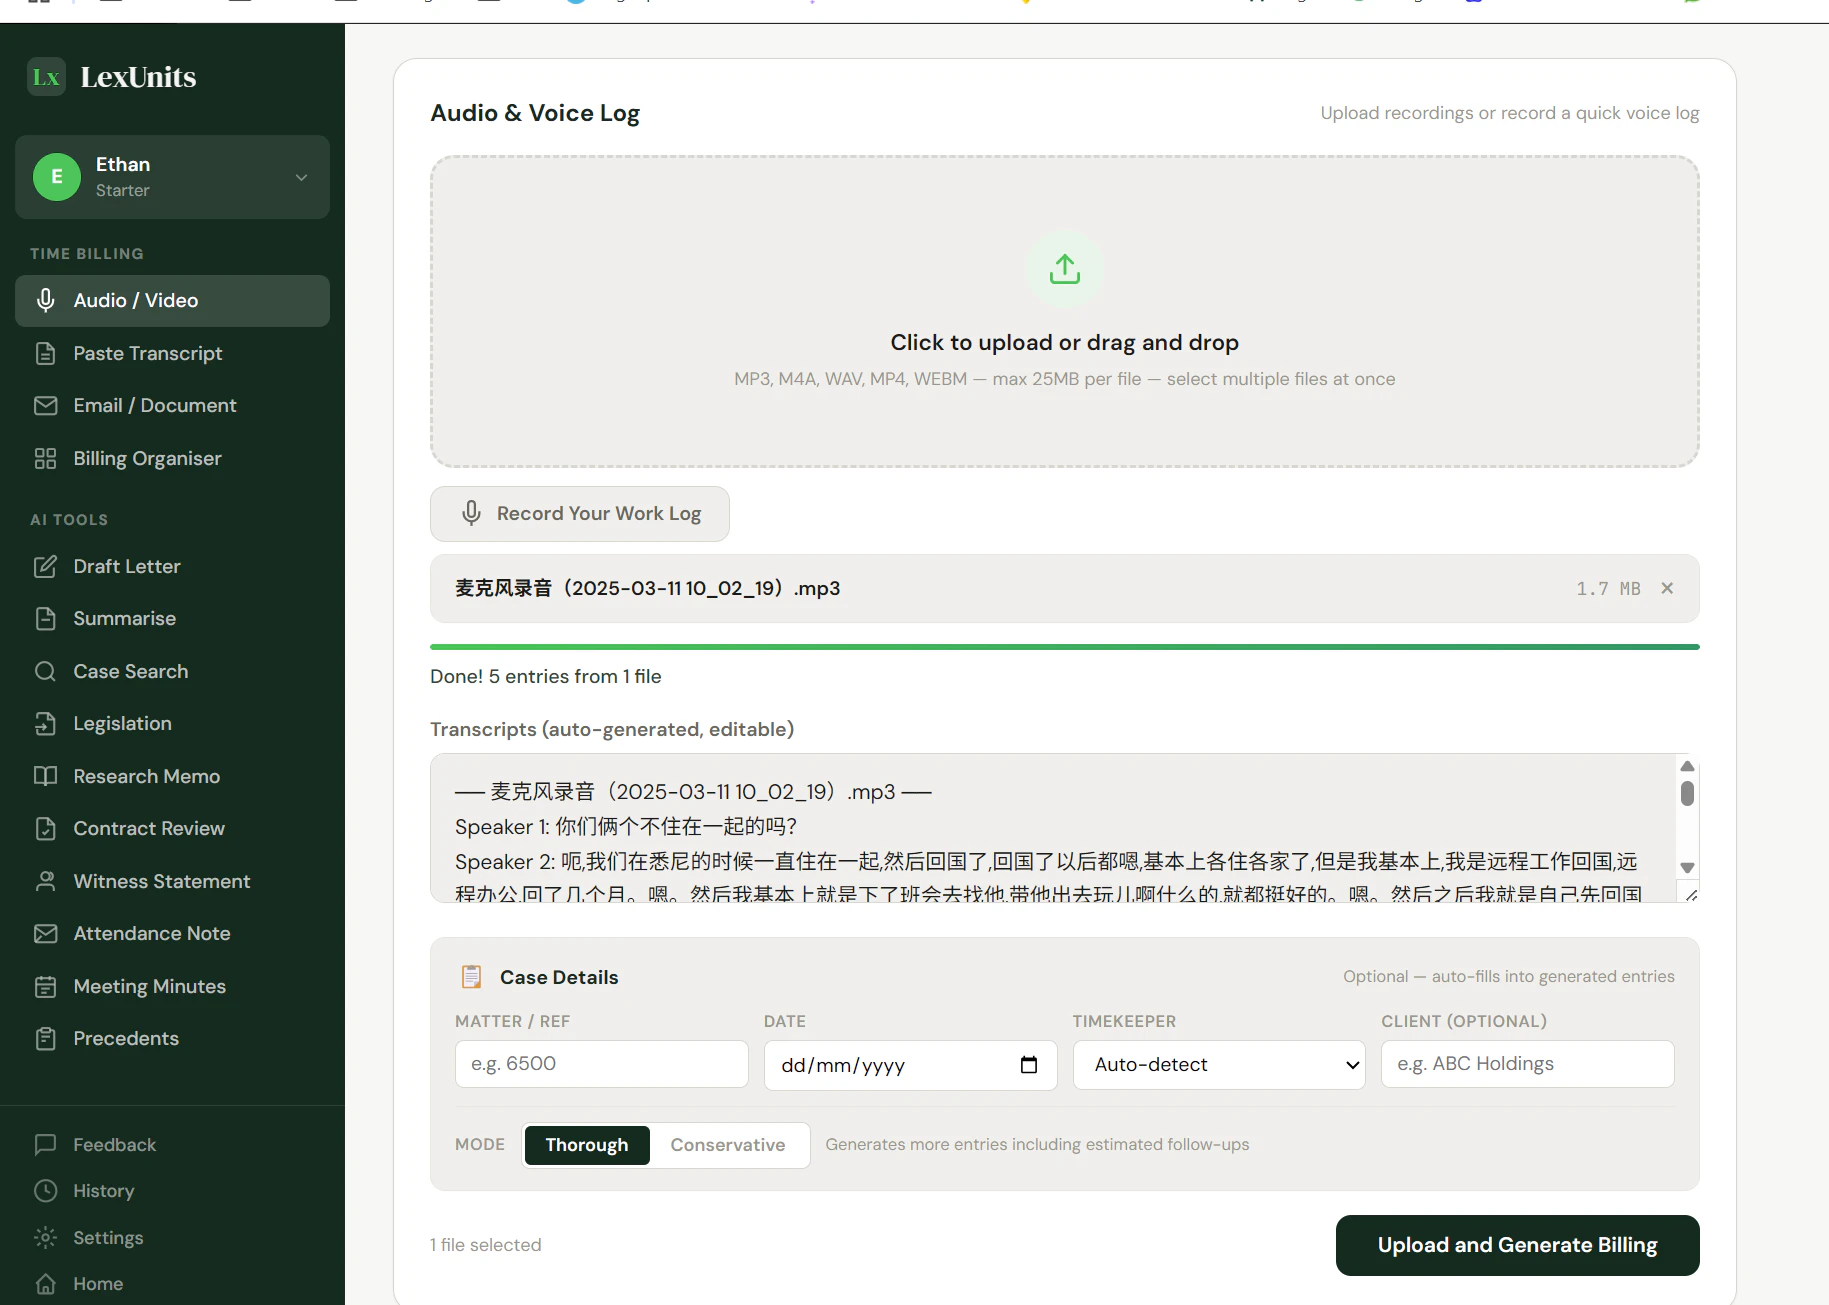Click the Paste Transcript document icon
Image resolution: width=1829 pixels, height=1305 pixels.
pyautogui.click(x=45, y=353)
